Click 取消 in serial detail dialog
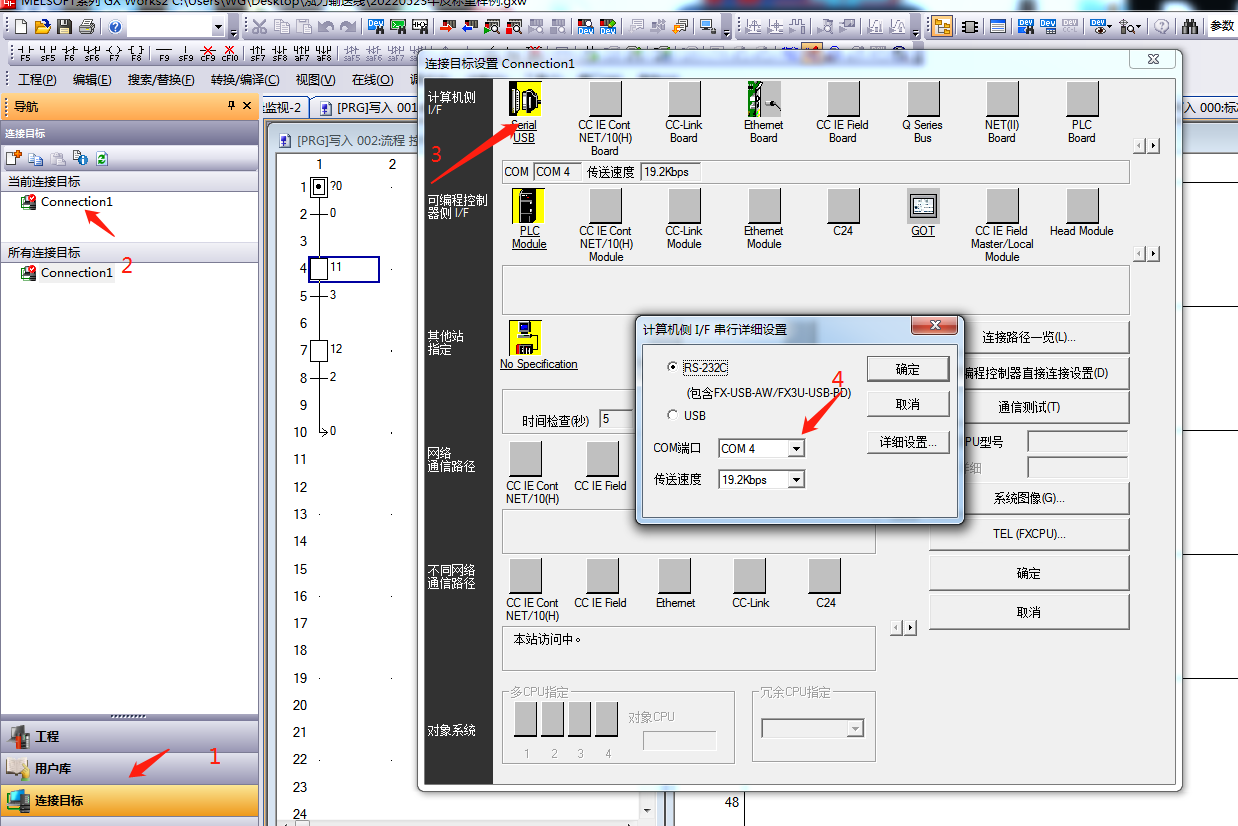 [x=908, y=404]
